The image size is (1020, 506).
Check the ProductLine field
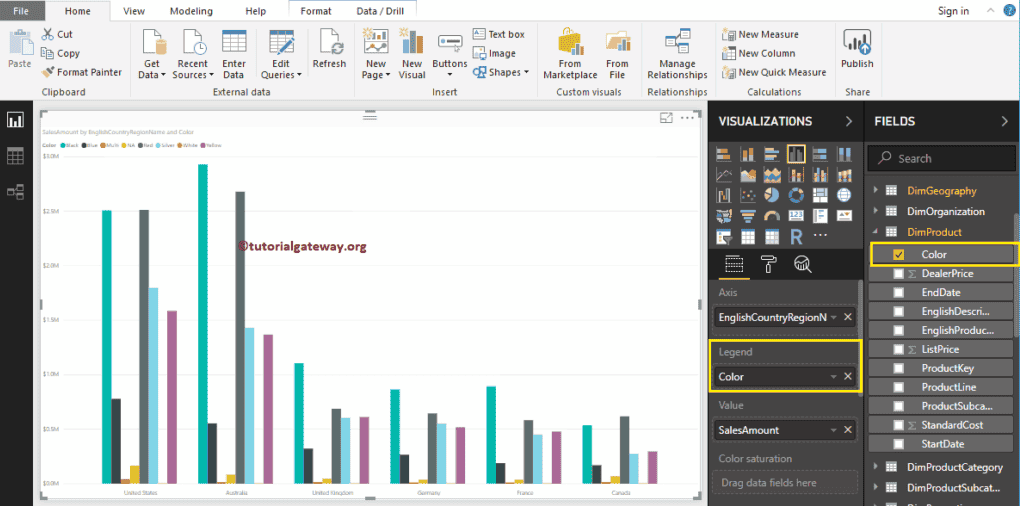pos(899,387)
